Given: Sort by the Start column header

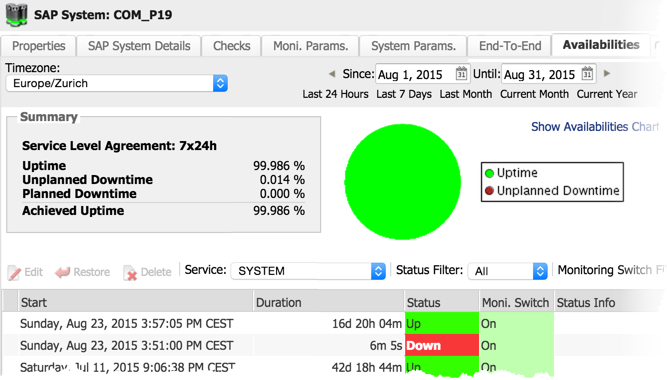Looking at the screenshot, I should click(x=136, y=303).
